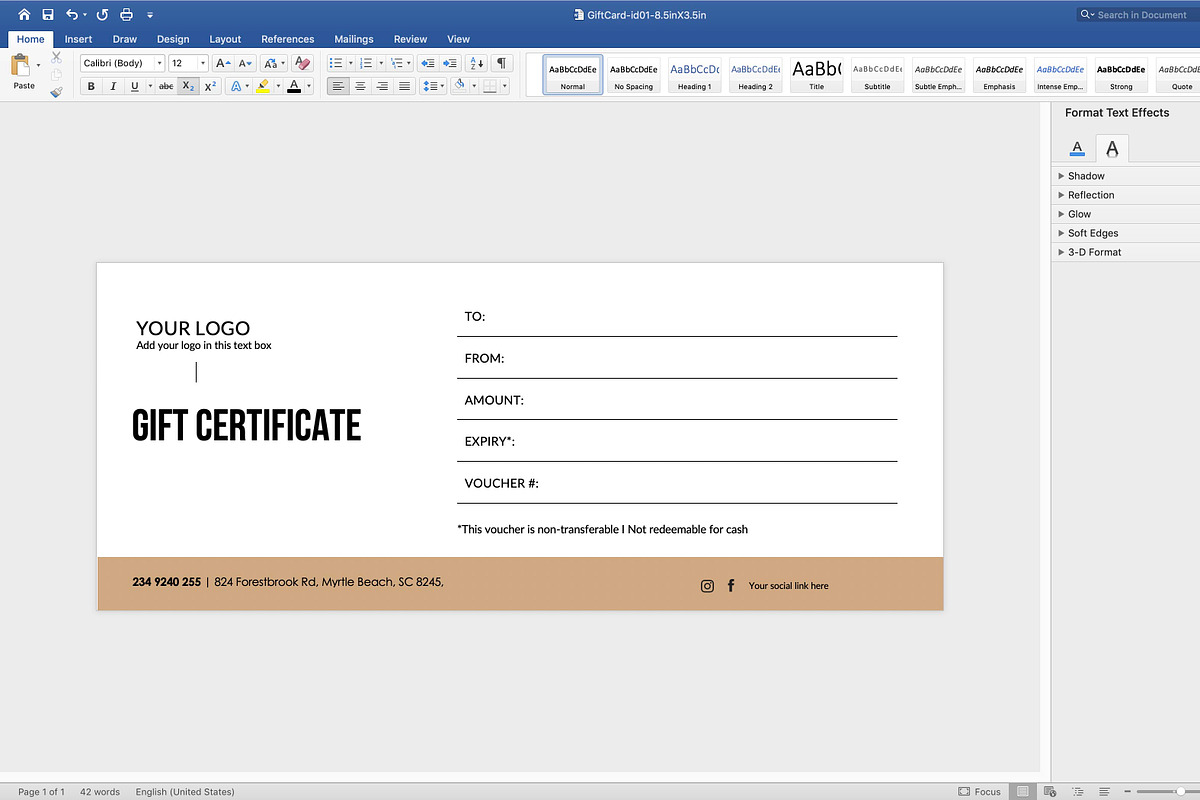Open Change Case dropdown
1200x800 pixels.
(274, 63)
